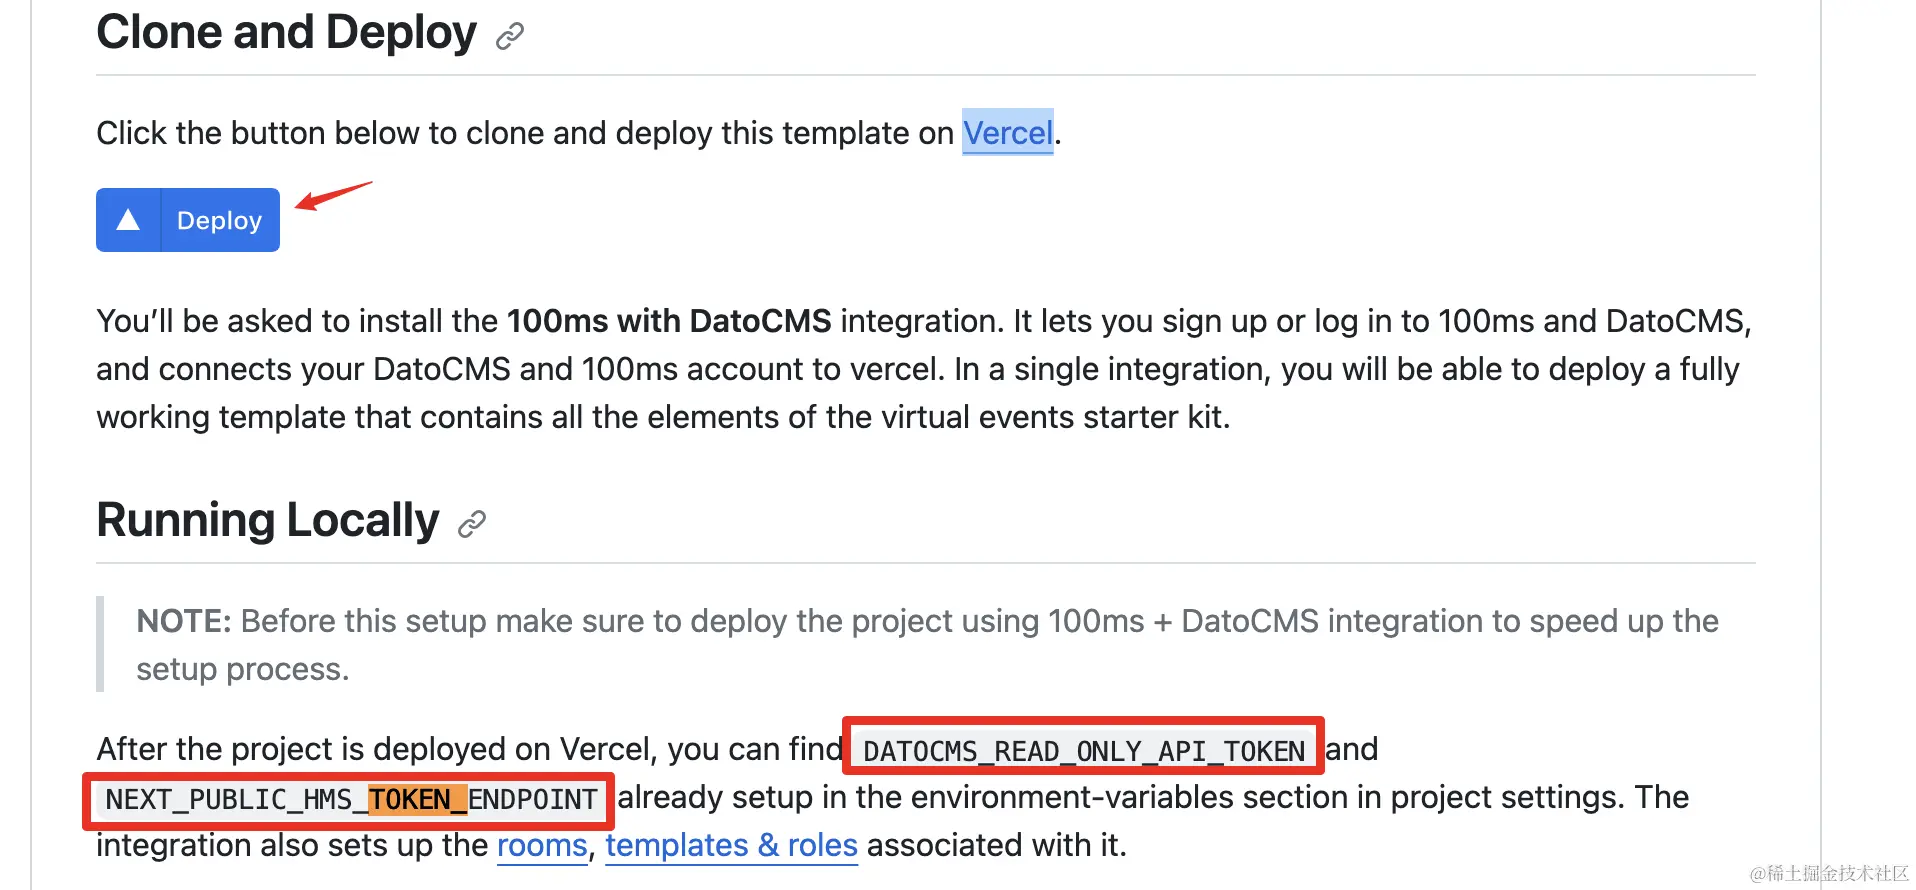Click anchor link icon beside Running Locally
The image size is (1916, 890).
point(472,524)
